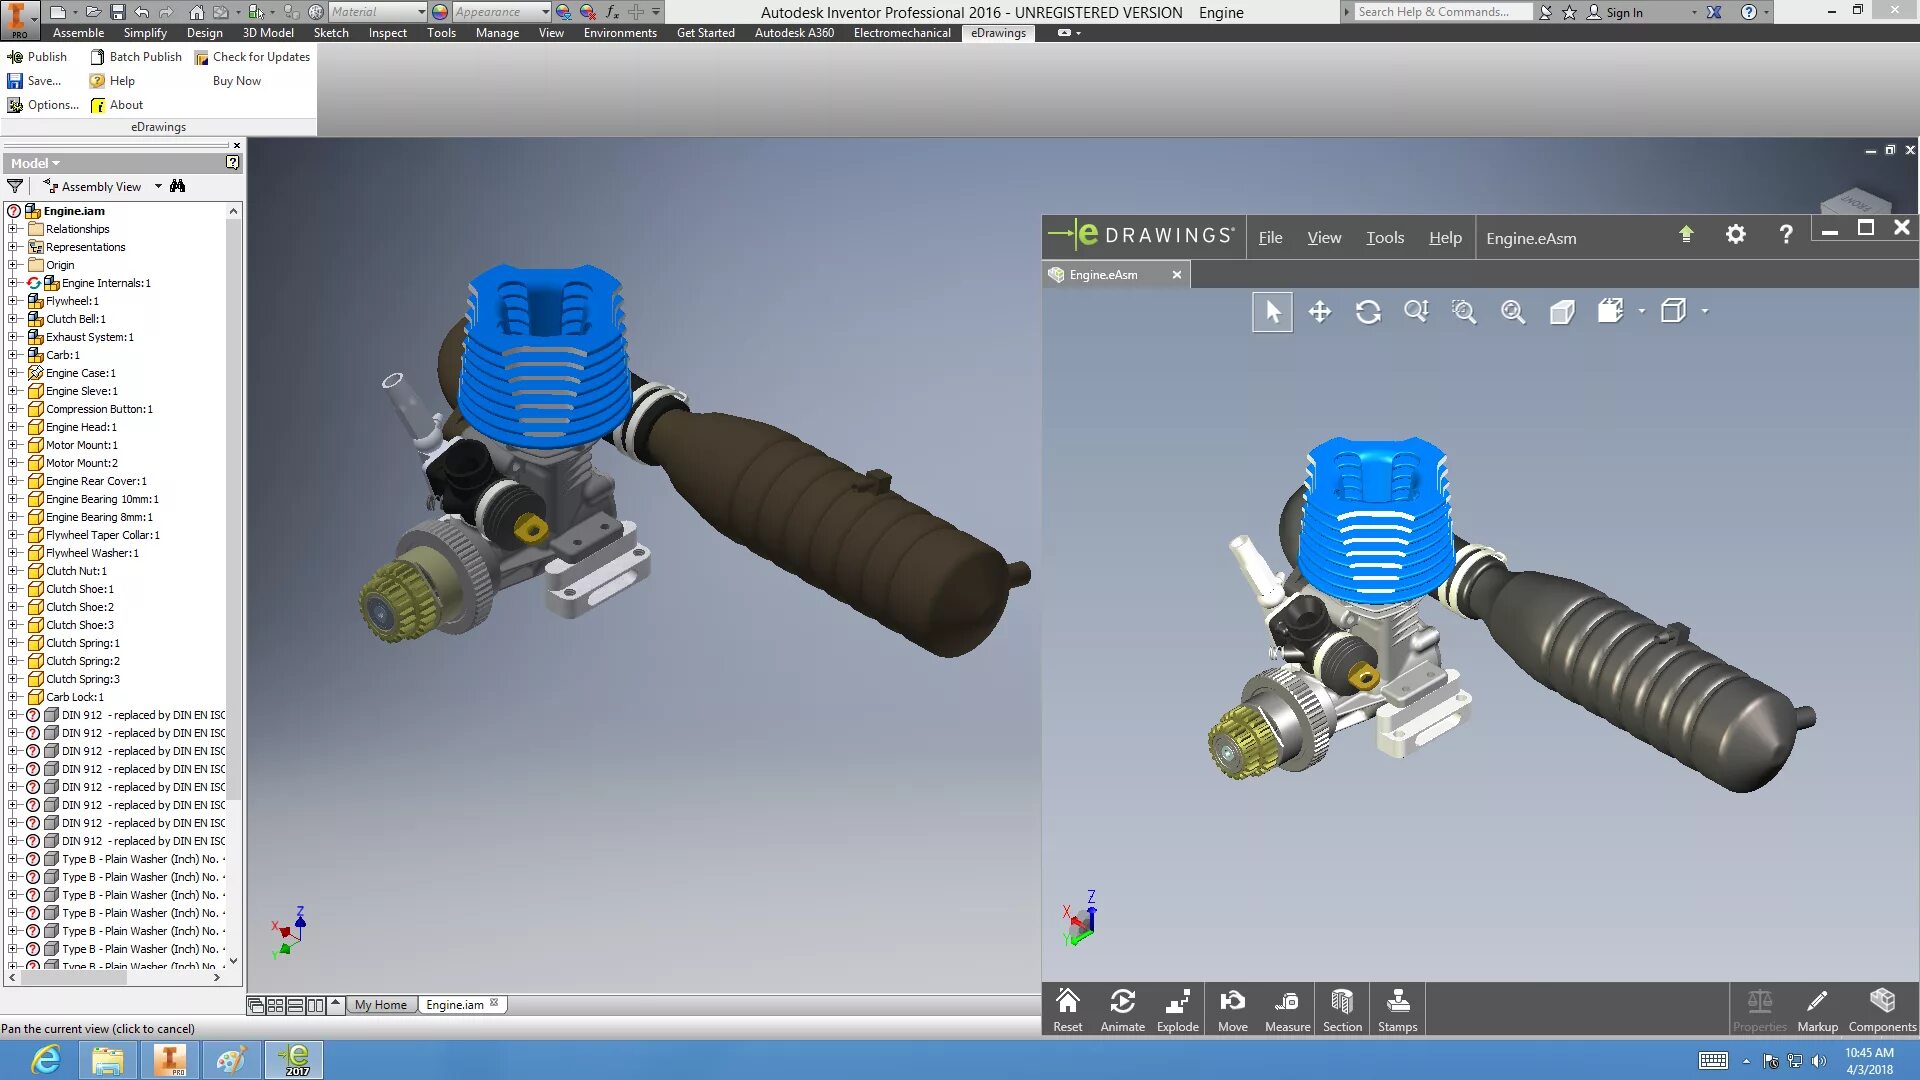Open the Tools menu in eDrawings
This screenshot has width=1920, height=1080.
tap(1385, 238)
